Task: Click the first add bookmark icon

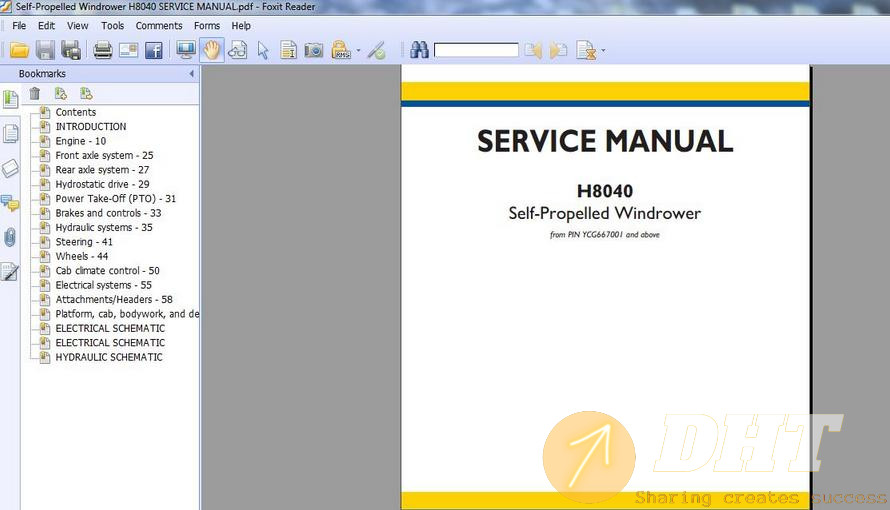Action: pos(61,94)
